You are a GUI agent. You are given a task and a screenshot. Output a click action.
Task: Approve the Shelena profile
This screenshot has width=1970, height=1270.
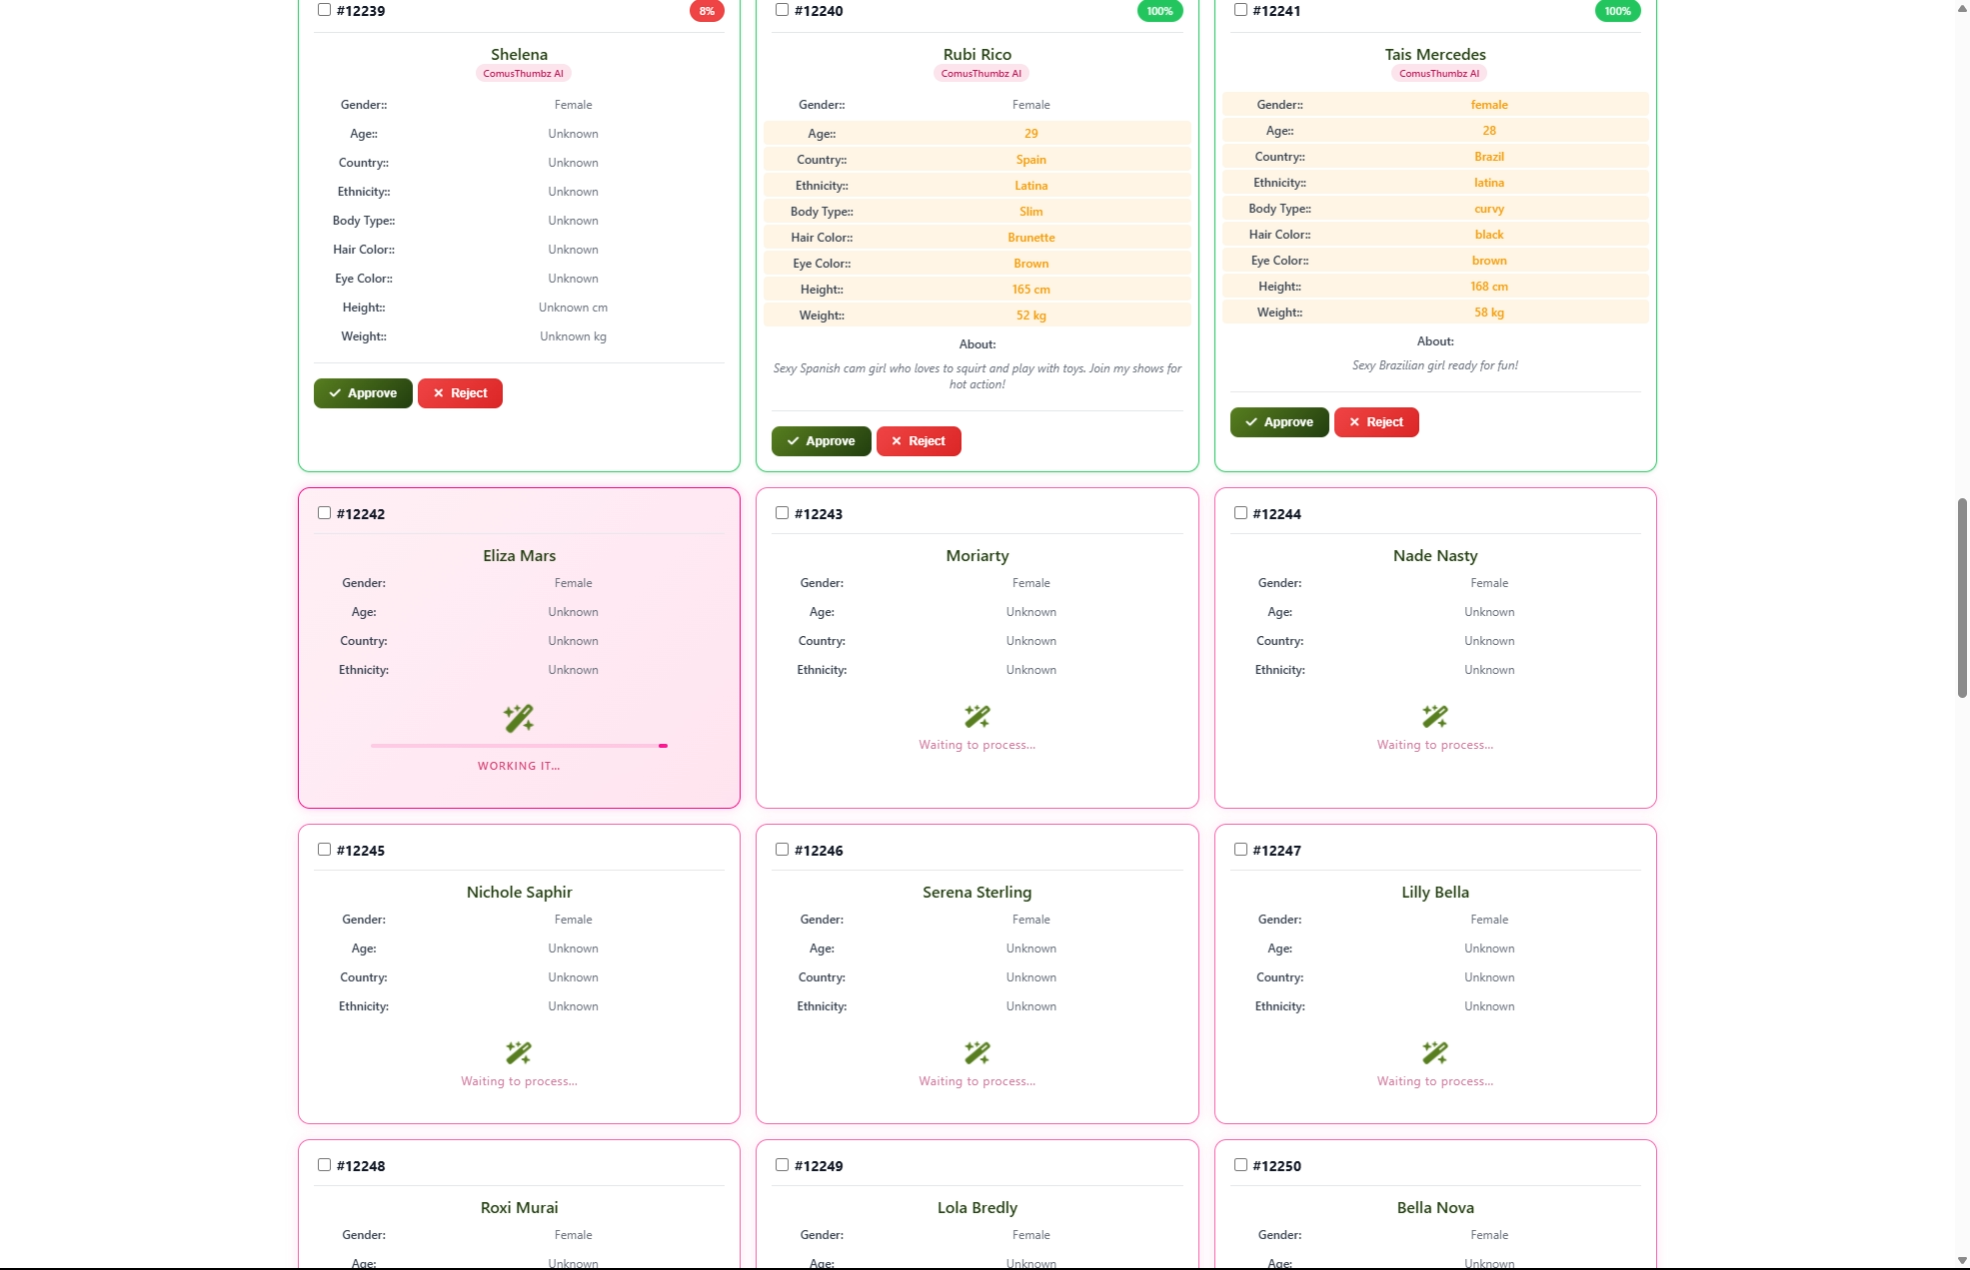pos(362,393)
